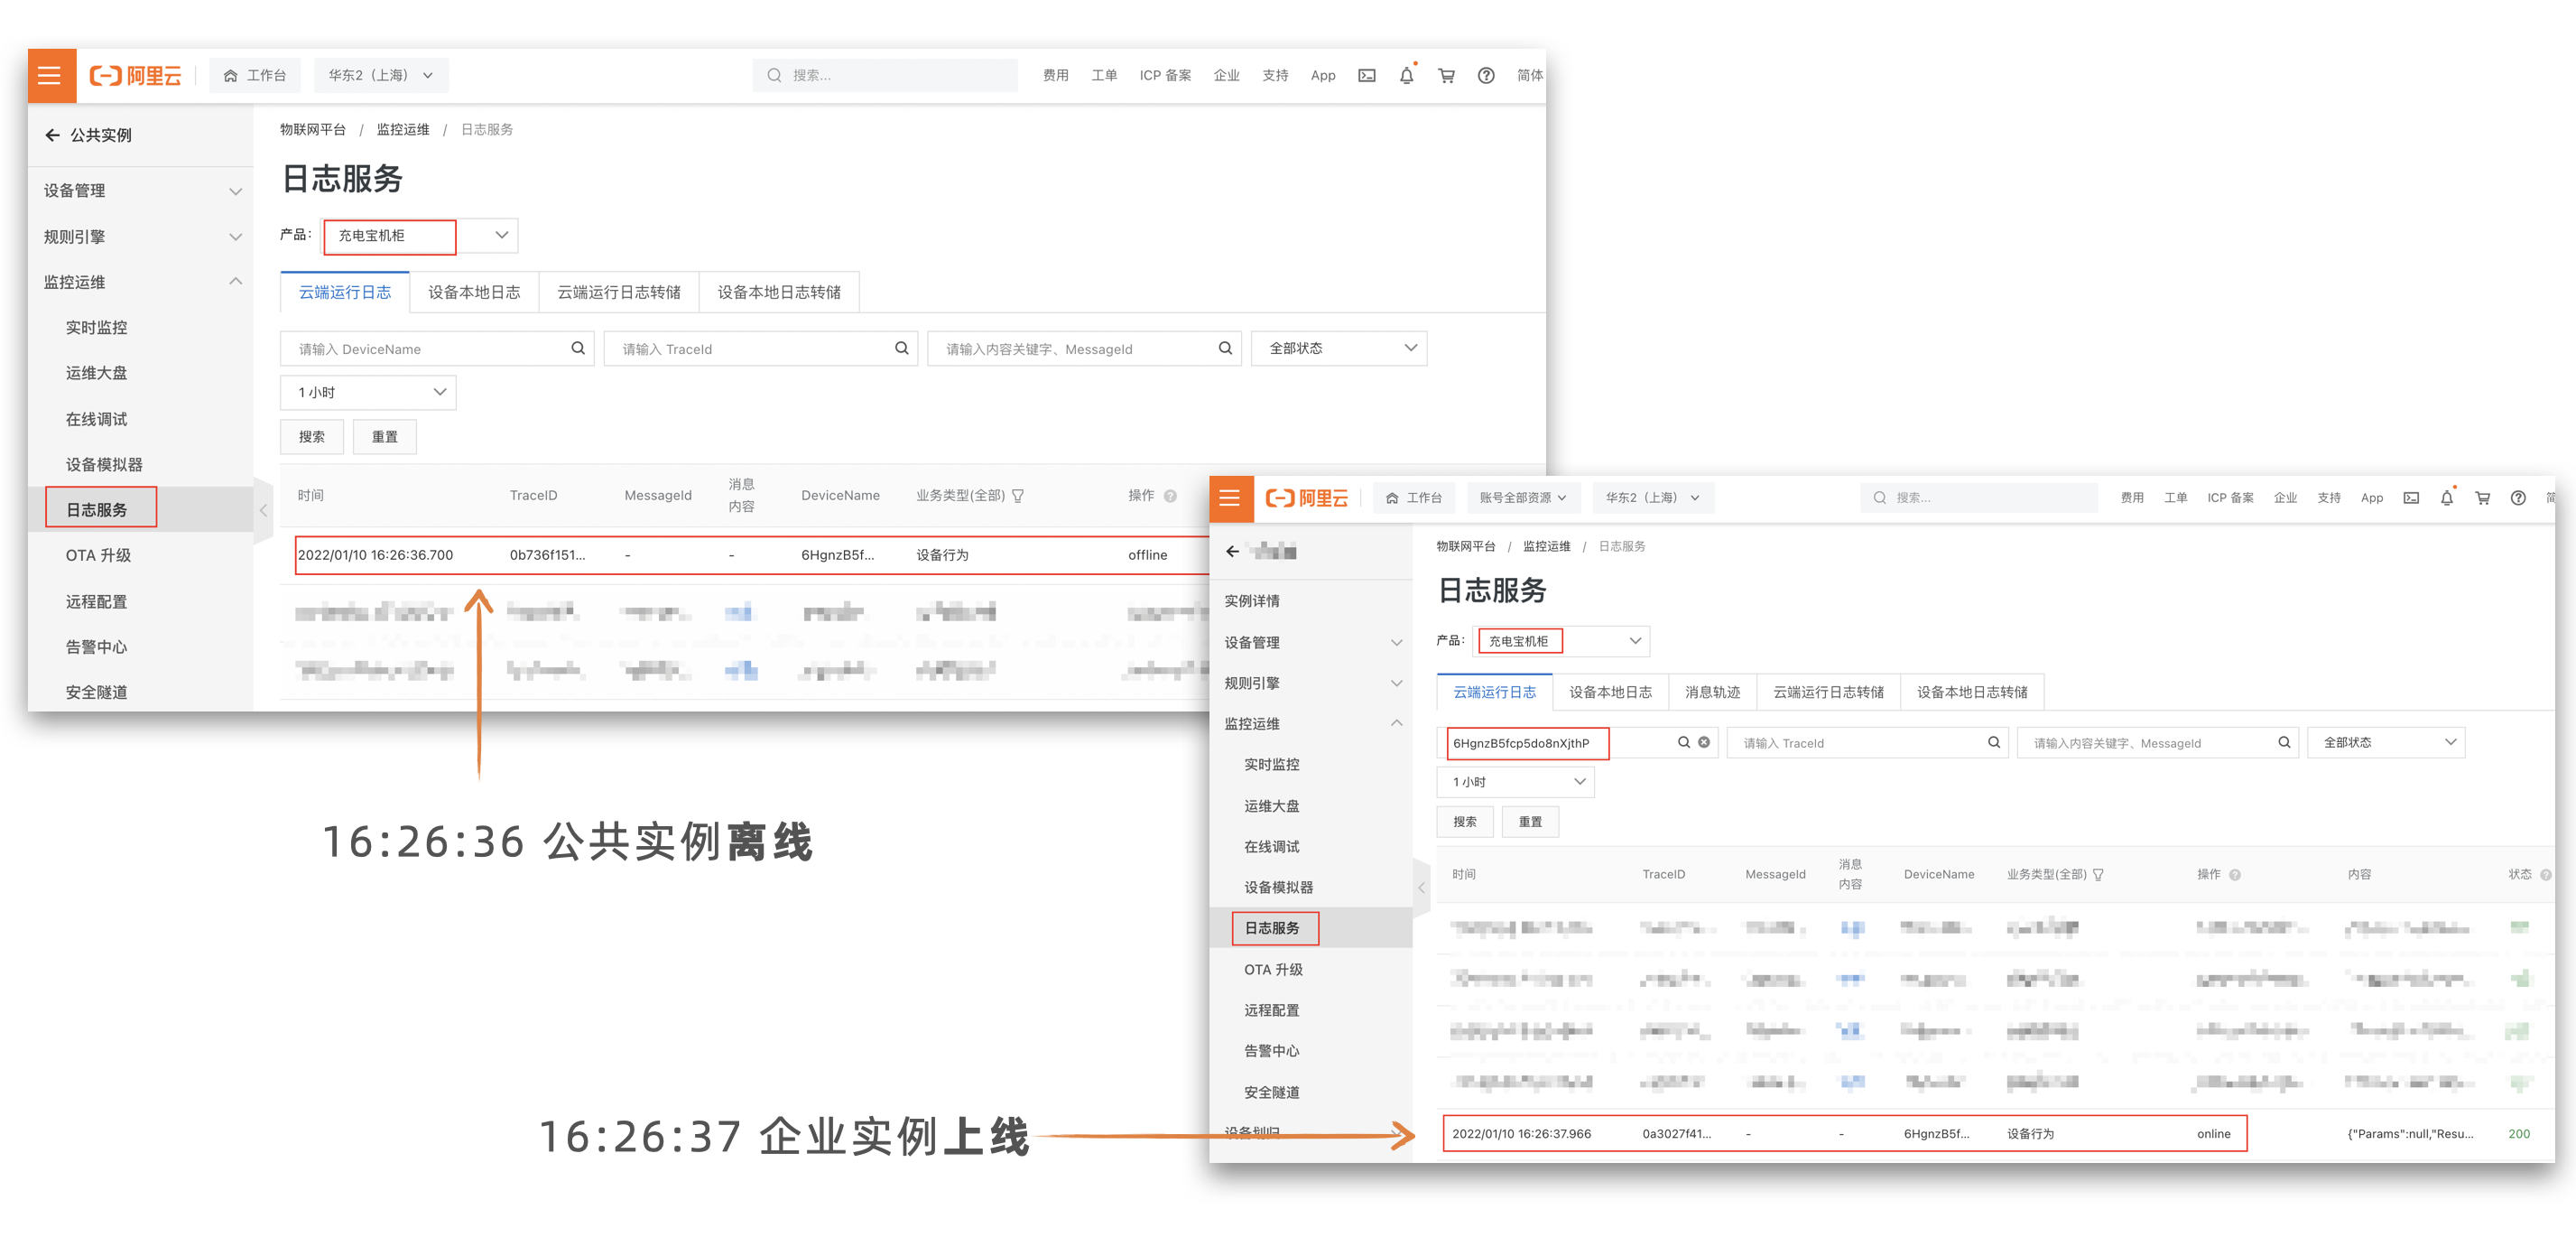This screenshot has width=2576, height=1237.
Task: Click TraceId search icon in public window
Action: coord(901,348)
